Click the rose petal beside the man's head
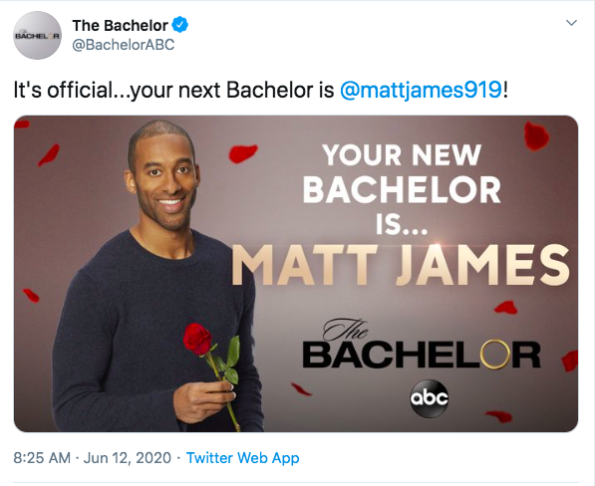This screenshot has width=595, height=486. 242,154
